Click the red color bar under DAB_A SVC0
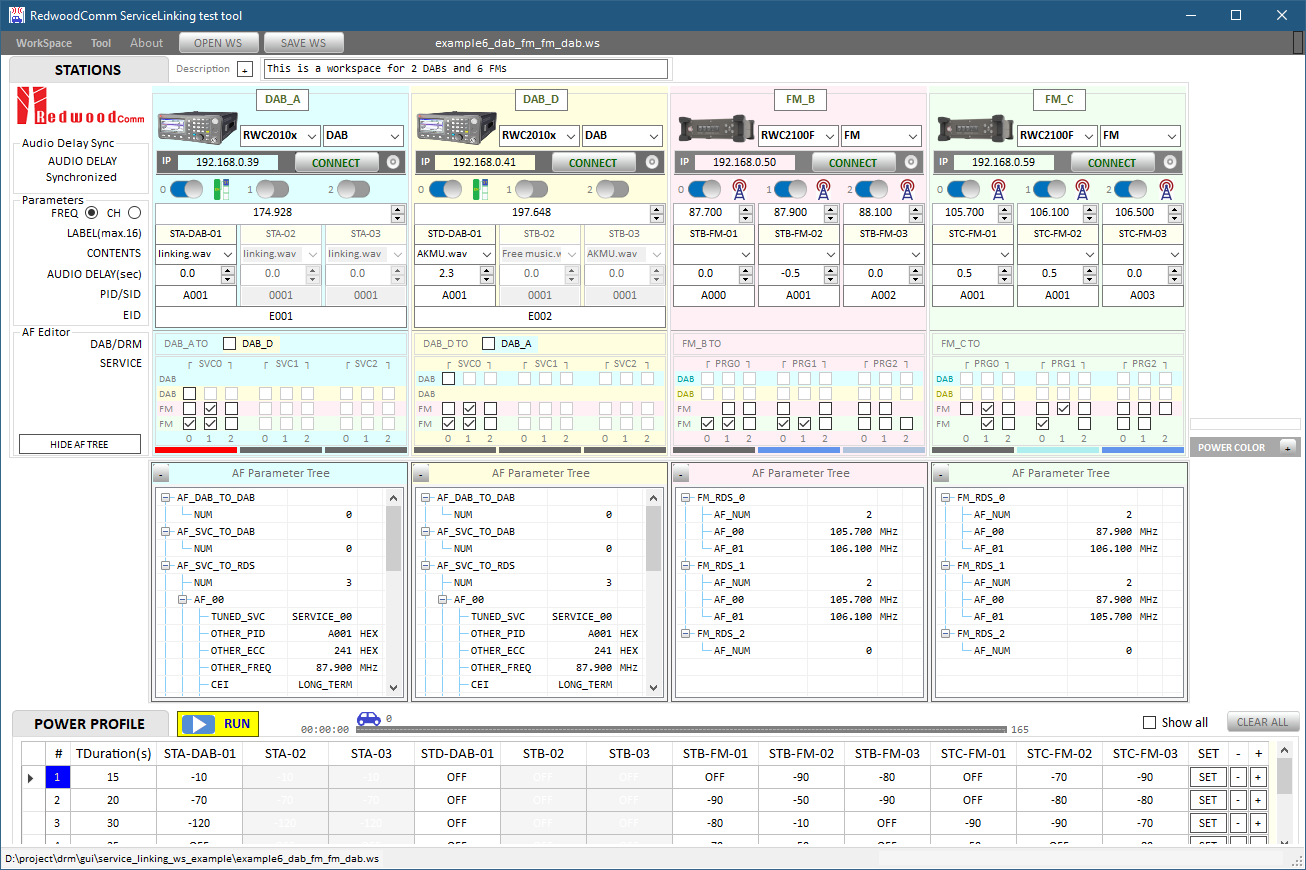This screenshot has width=1306, height=870. click(195, 450)
